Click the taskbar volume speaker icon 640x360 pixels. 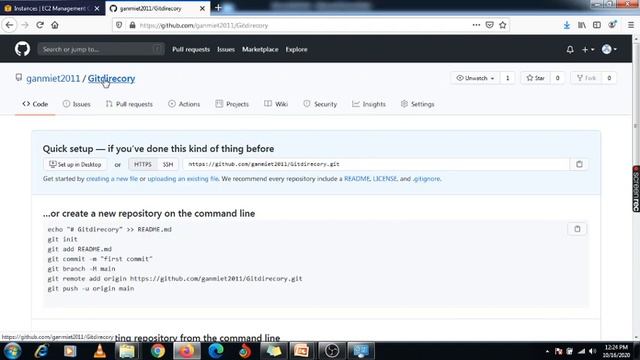tap(593, 351)
